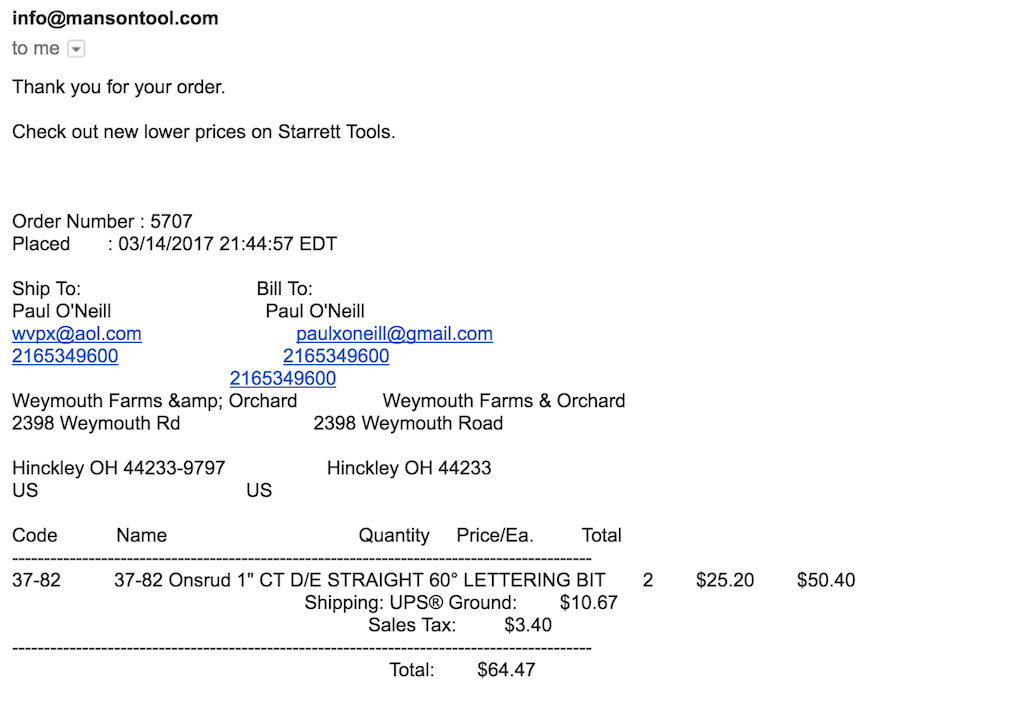This screenshot has height=716, width=1024.
Task: Click the phone link directly under wvpx@aol.com
Action: 65,356
